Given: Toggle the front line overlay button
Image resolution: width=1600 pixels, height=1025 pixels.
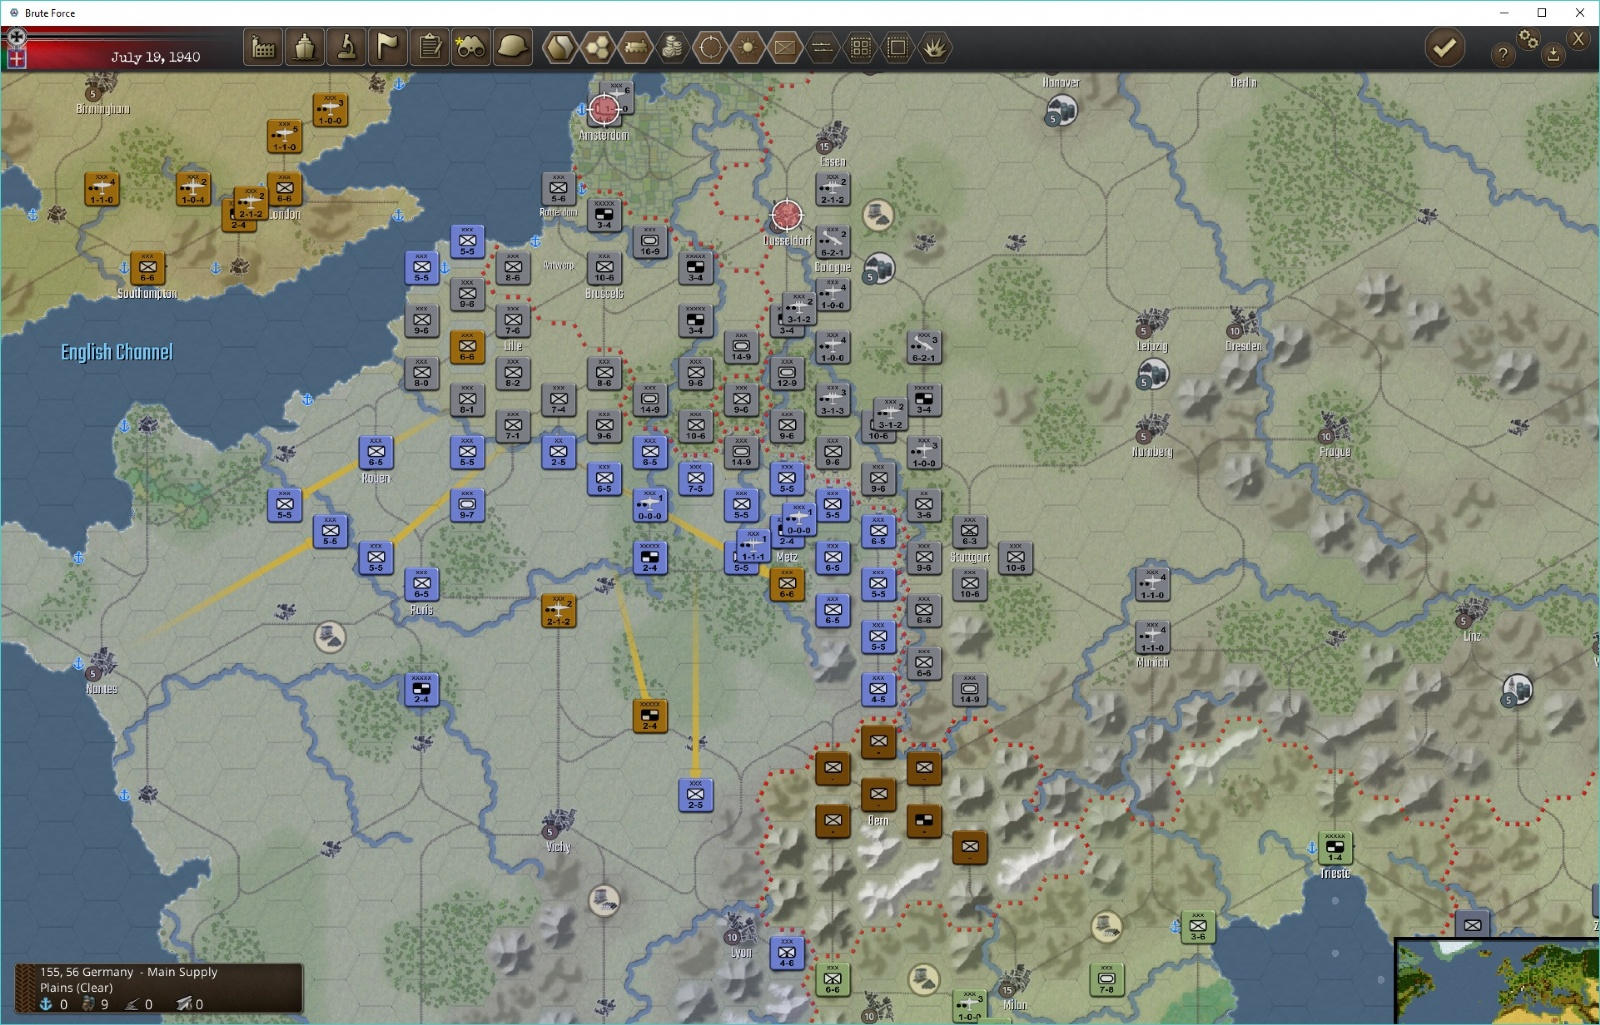Looking at the screenshot, I should coord(823,47).
